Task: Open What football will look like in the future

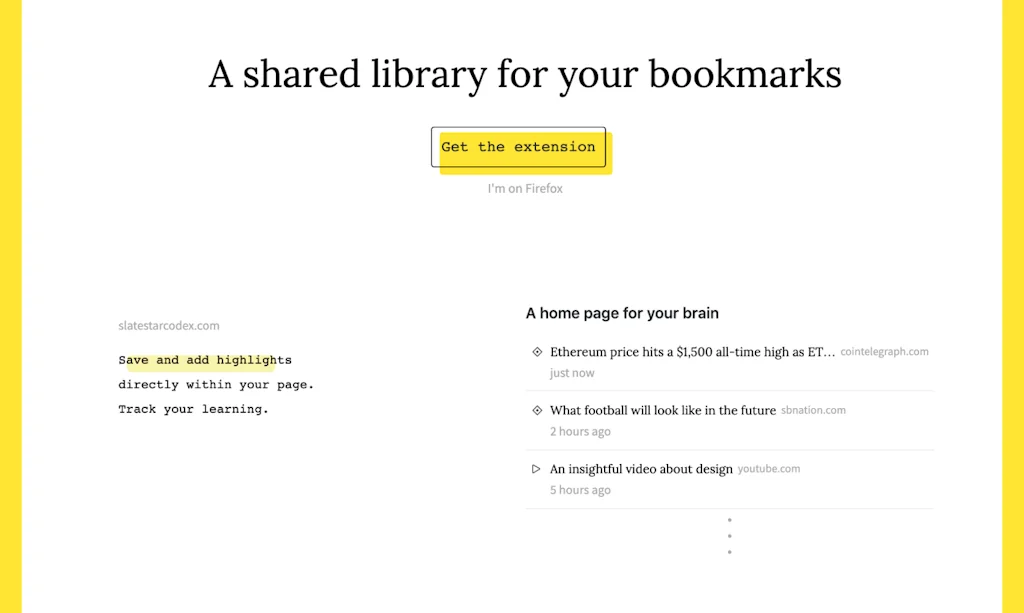Action: [x=662, y=410]
